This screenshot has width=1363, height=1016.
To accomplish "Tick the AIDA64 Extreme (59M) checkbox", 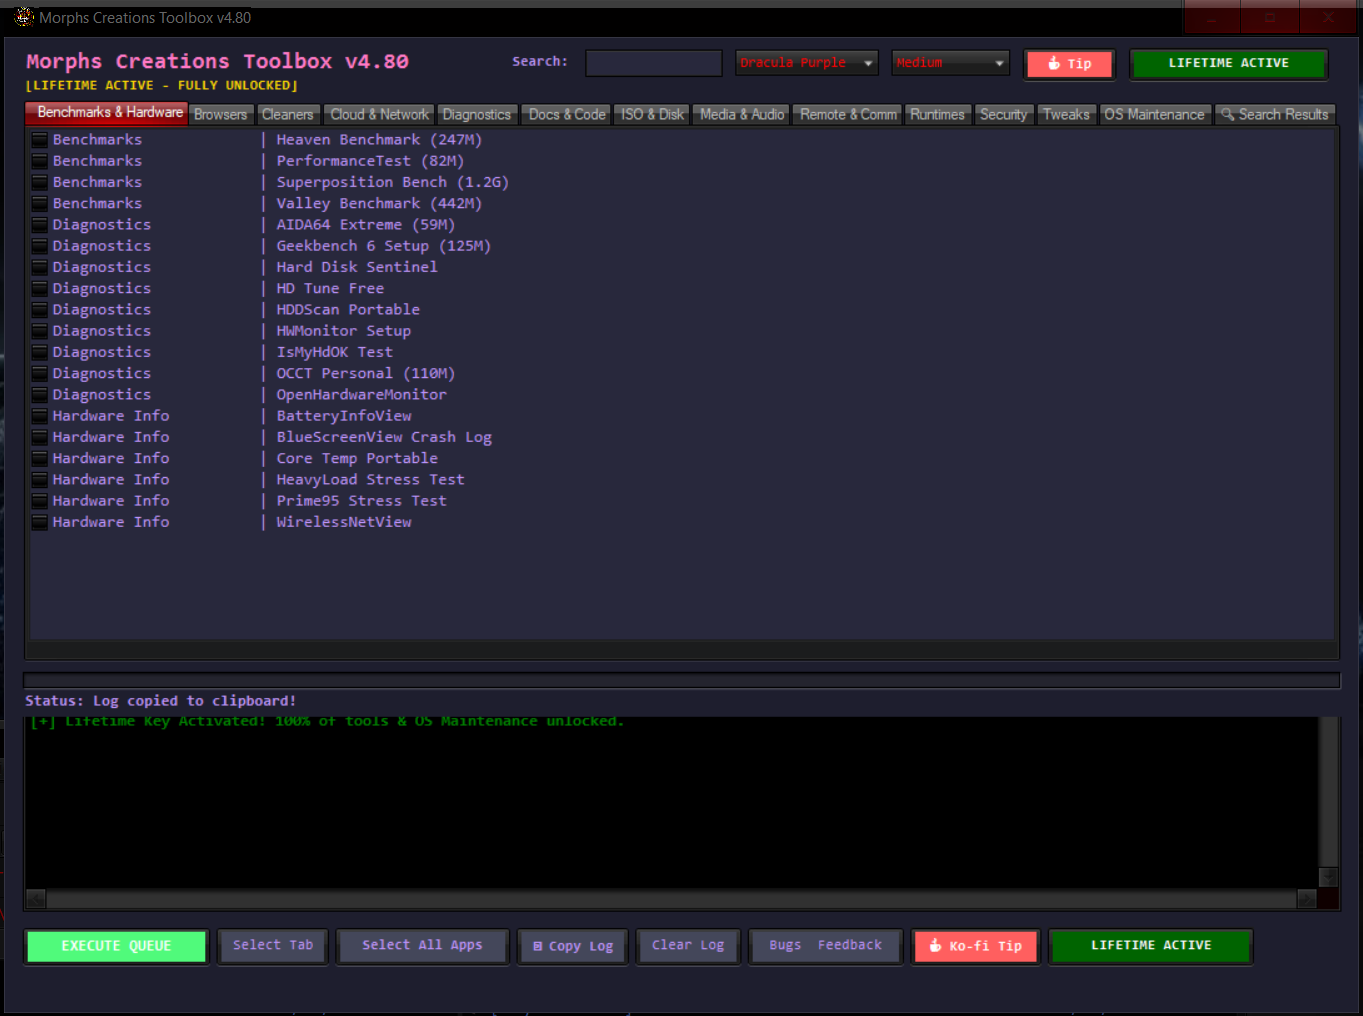I will click(40, 225).
